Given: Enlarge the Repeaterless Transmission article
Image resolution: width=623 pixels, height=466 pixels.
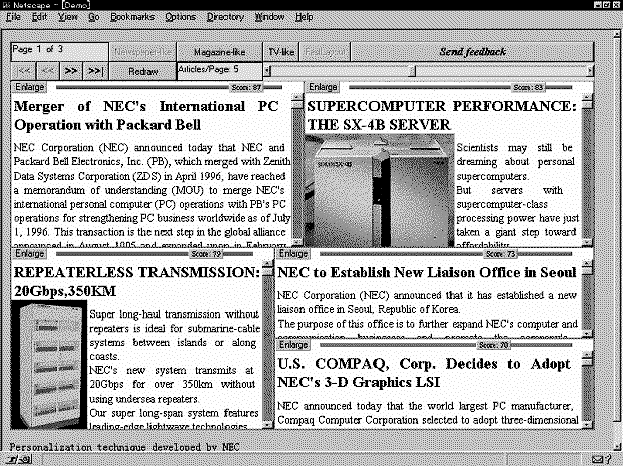Looking at the screenshot, I should coord(29,254).
